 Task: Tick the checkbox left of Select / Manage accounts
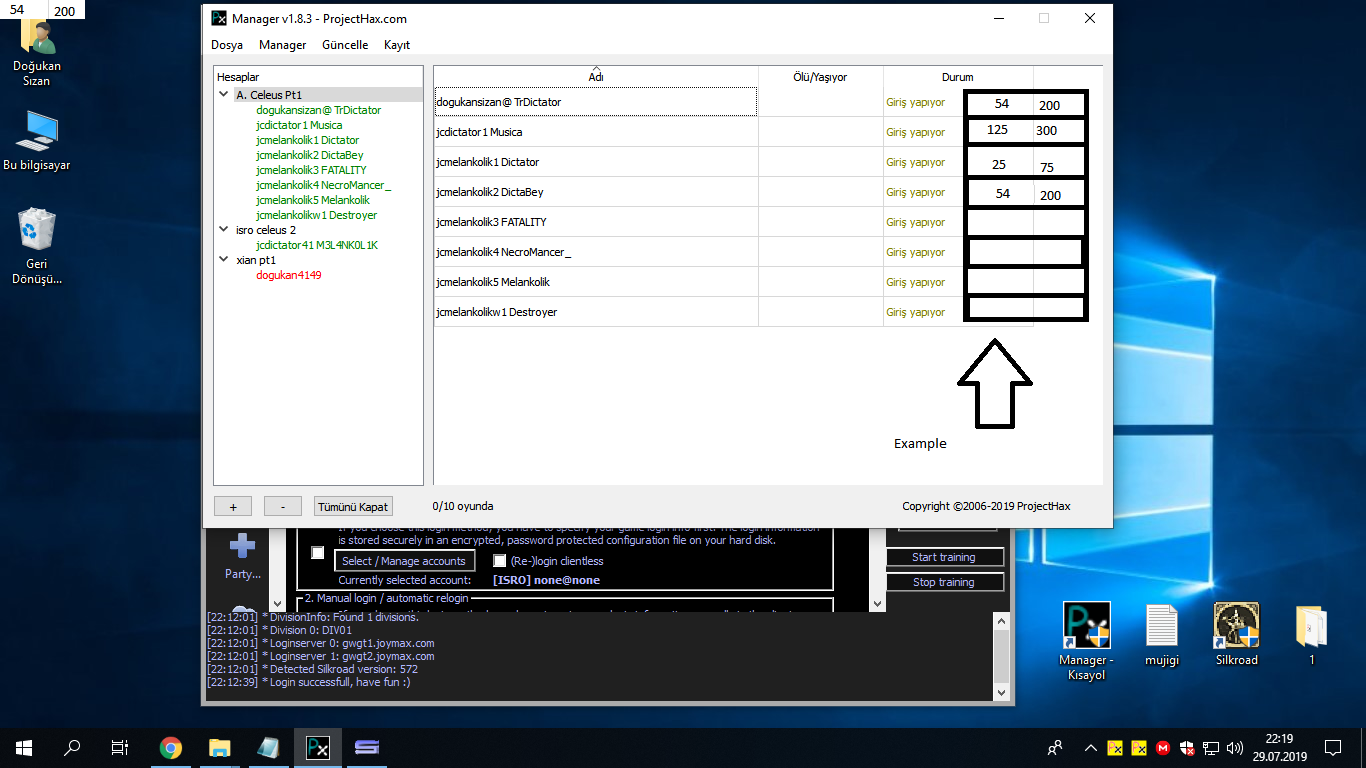click(x=318, y=553)
